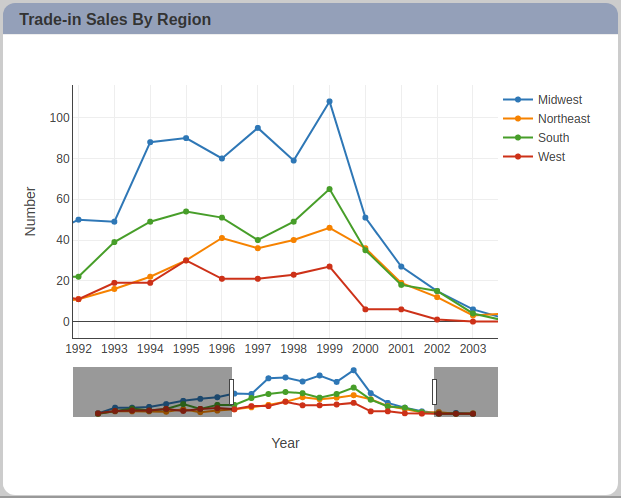Click the 1996 x-axis label
This screenshot has height=499, width=621.
[222, 349]
